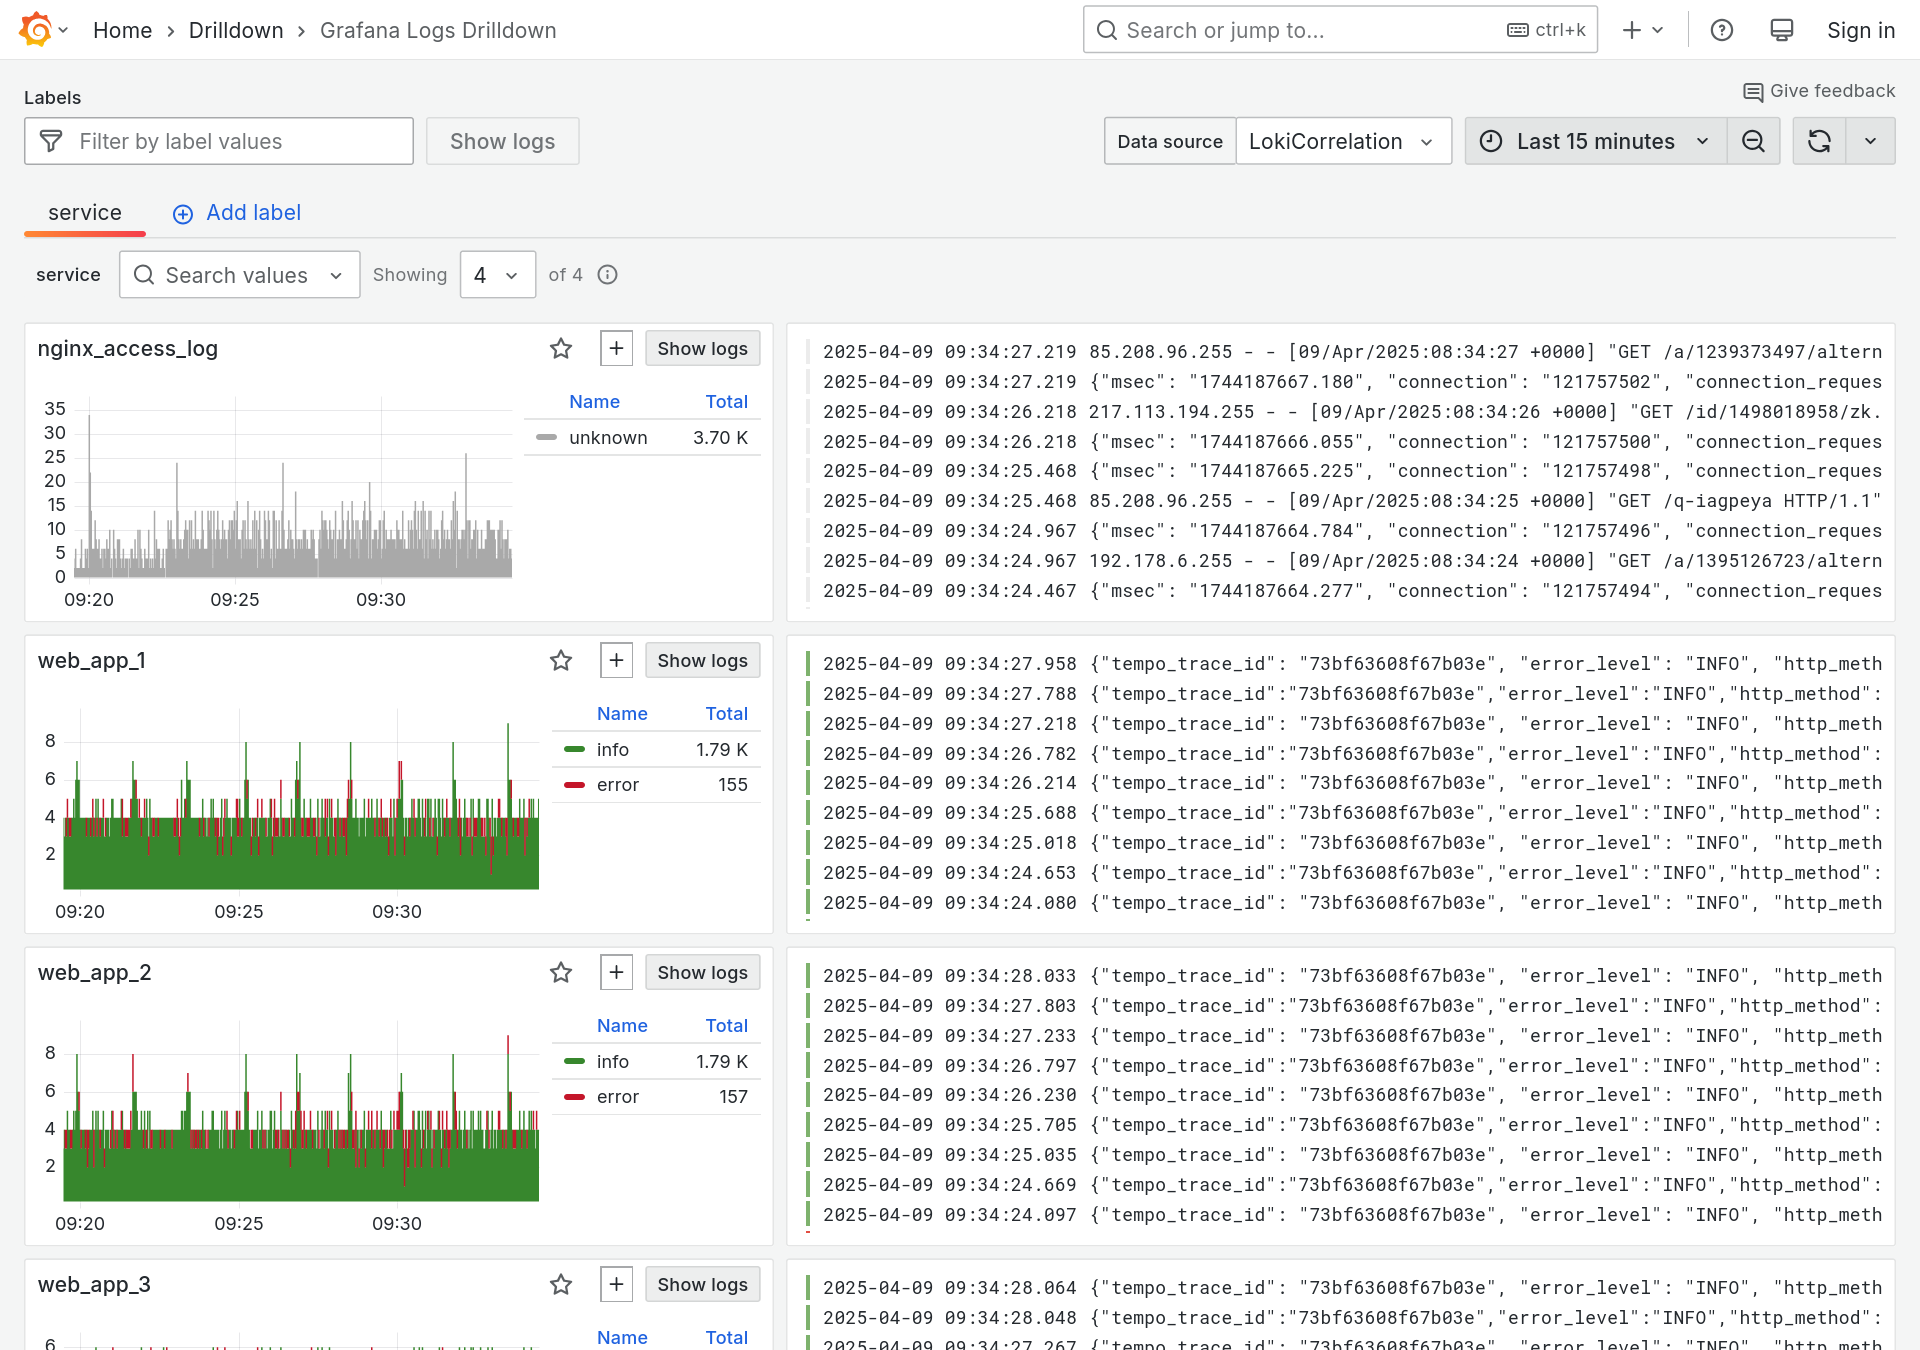1920x1350 pixels.
Task: Open the LokiCorrelation data source dropdown
Action: (x=1343, y=141)
